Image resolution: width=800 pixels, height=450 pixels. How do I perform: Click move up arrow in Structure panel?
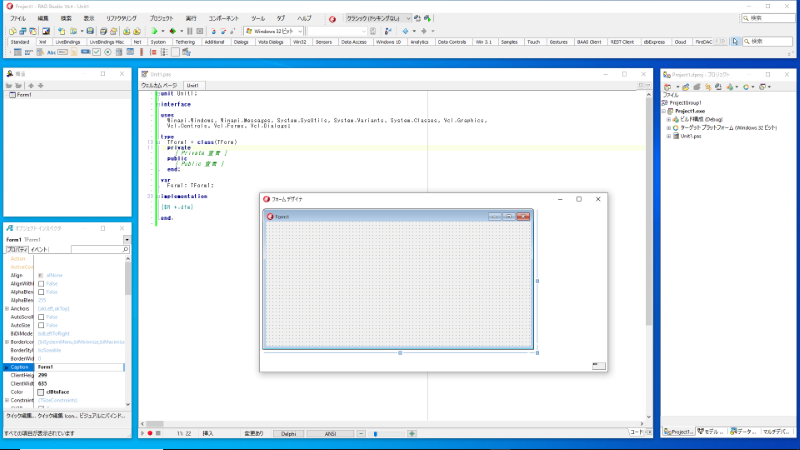(31, 86)
